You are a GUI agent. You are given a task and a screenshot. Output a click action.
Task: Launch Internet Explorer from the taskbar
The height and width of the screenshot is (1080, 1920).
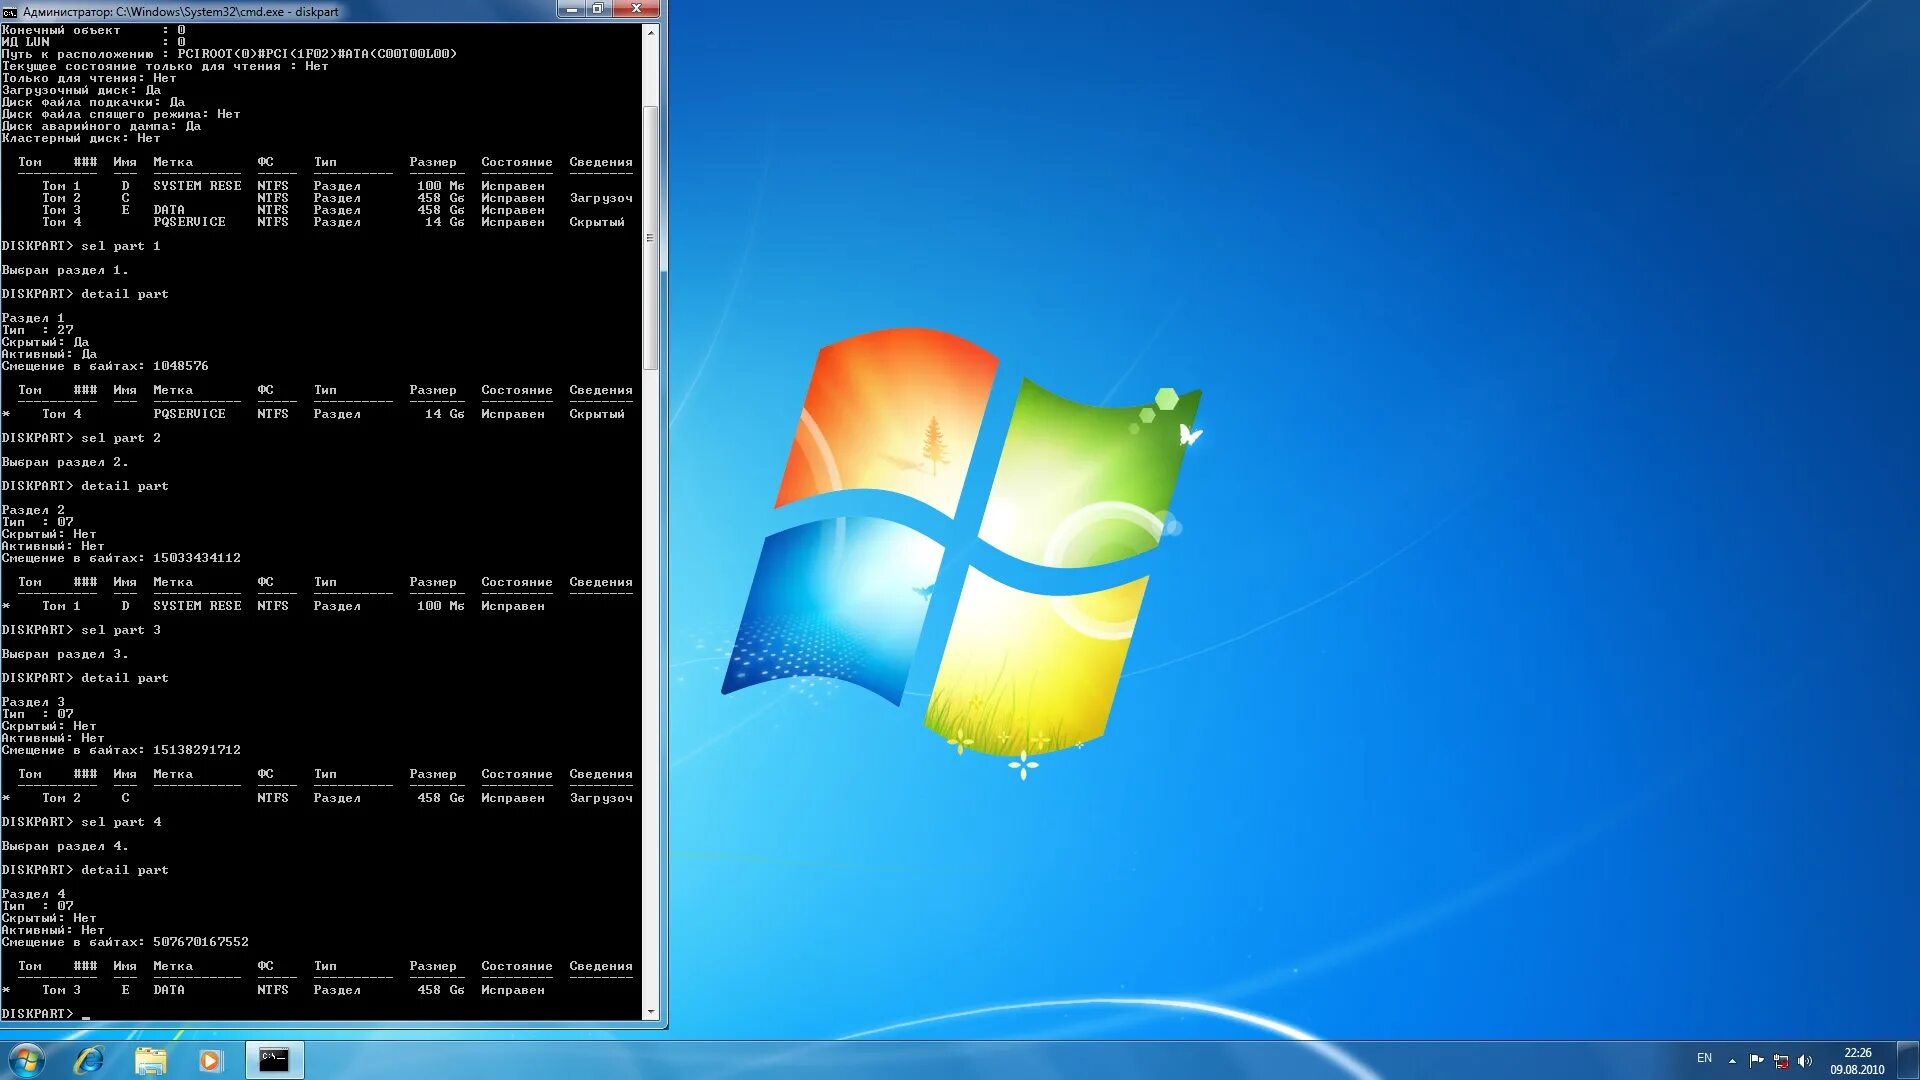tap(88, 1060)
